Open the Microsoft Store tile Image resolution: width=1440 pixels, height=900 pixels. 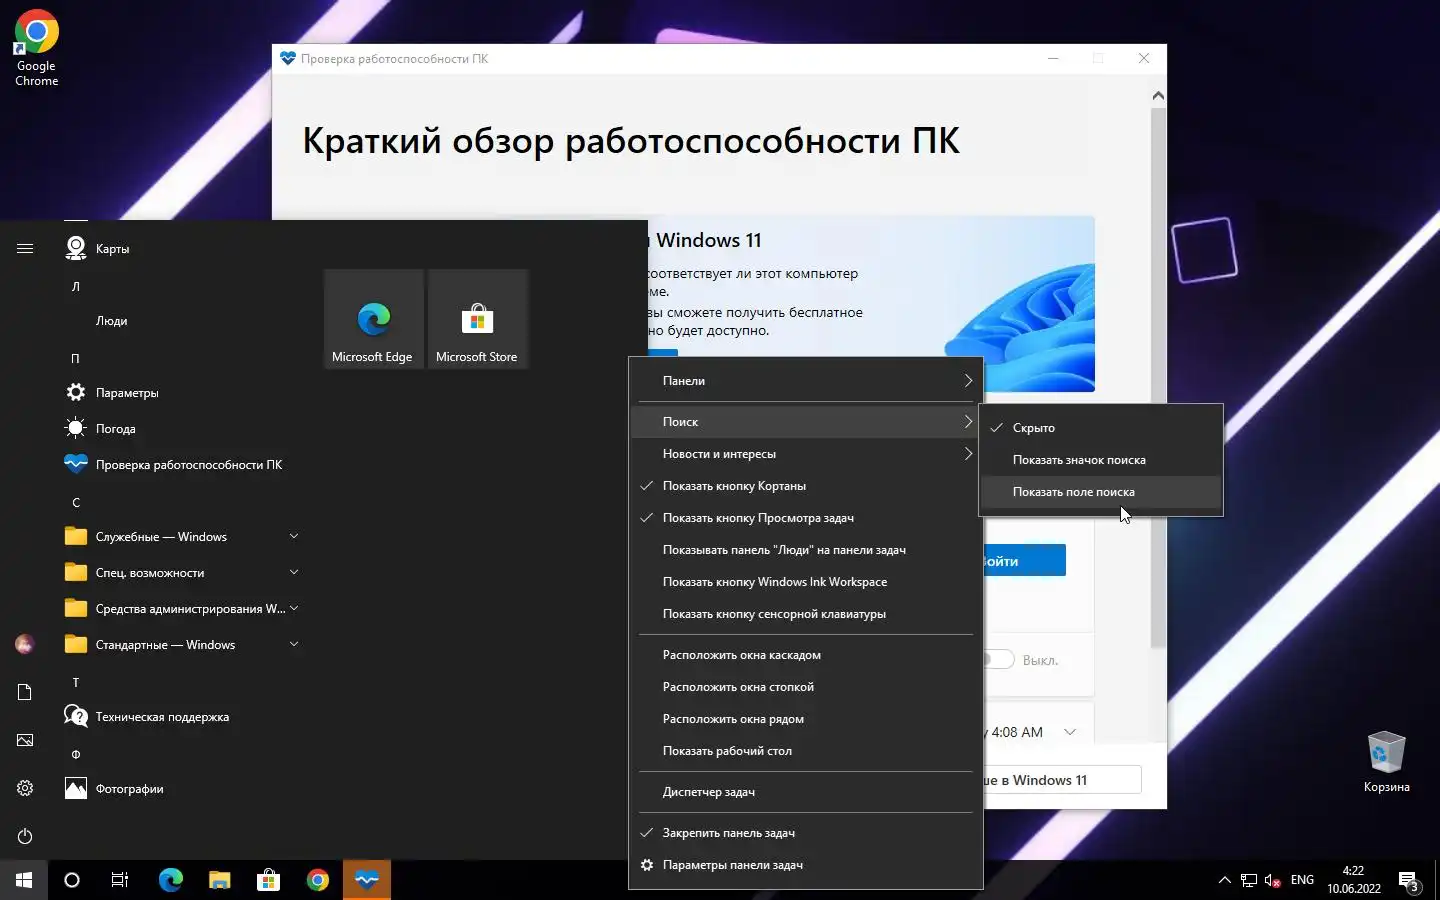pos(477,319)
